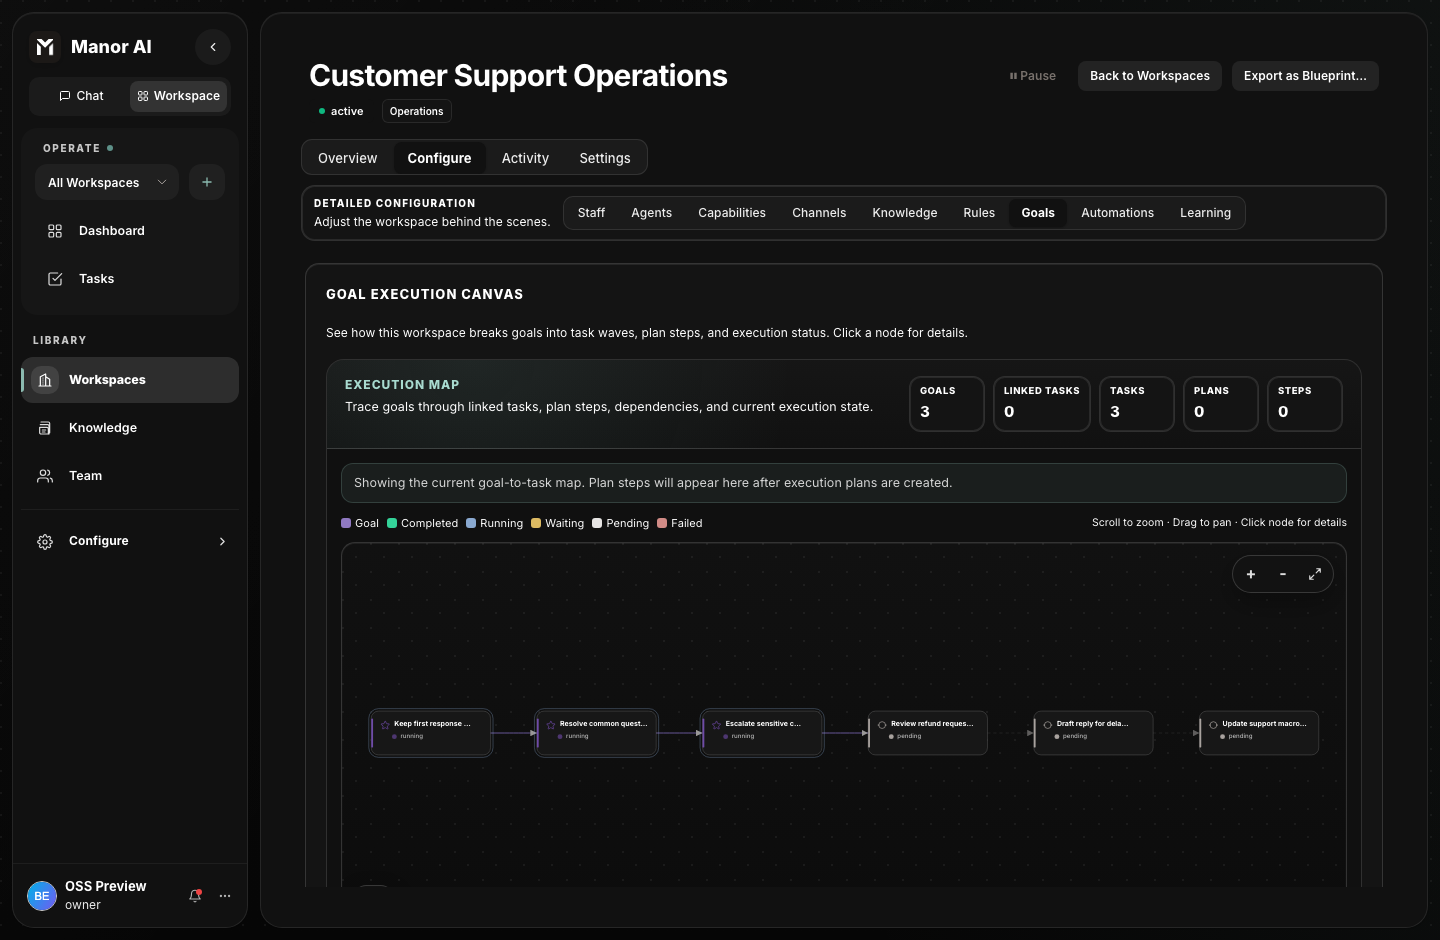The height and width of the screenshot is (940, 1440).
Task: Open Knowledge in the Library sidebar
Action: click(130, 428)
